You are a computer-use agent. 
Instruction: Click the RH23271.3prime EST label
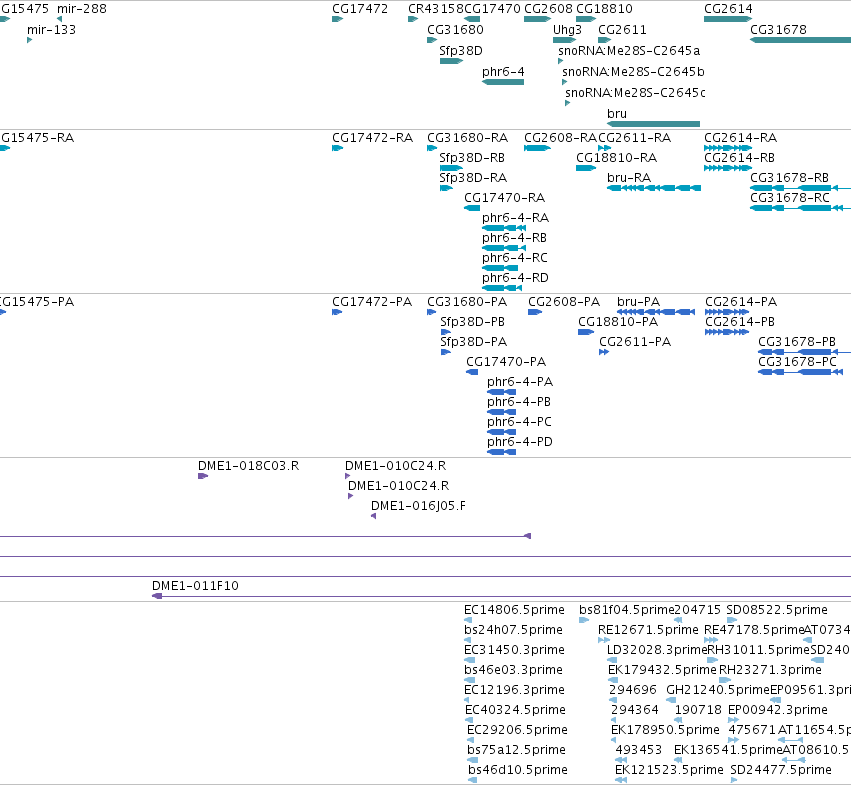click(x=770, y=670)
